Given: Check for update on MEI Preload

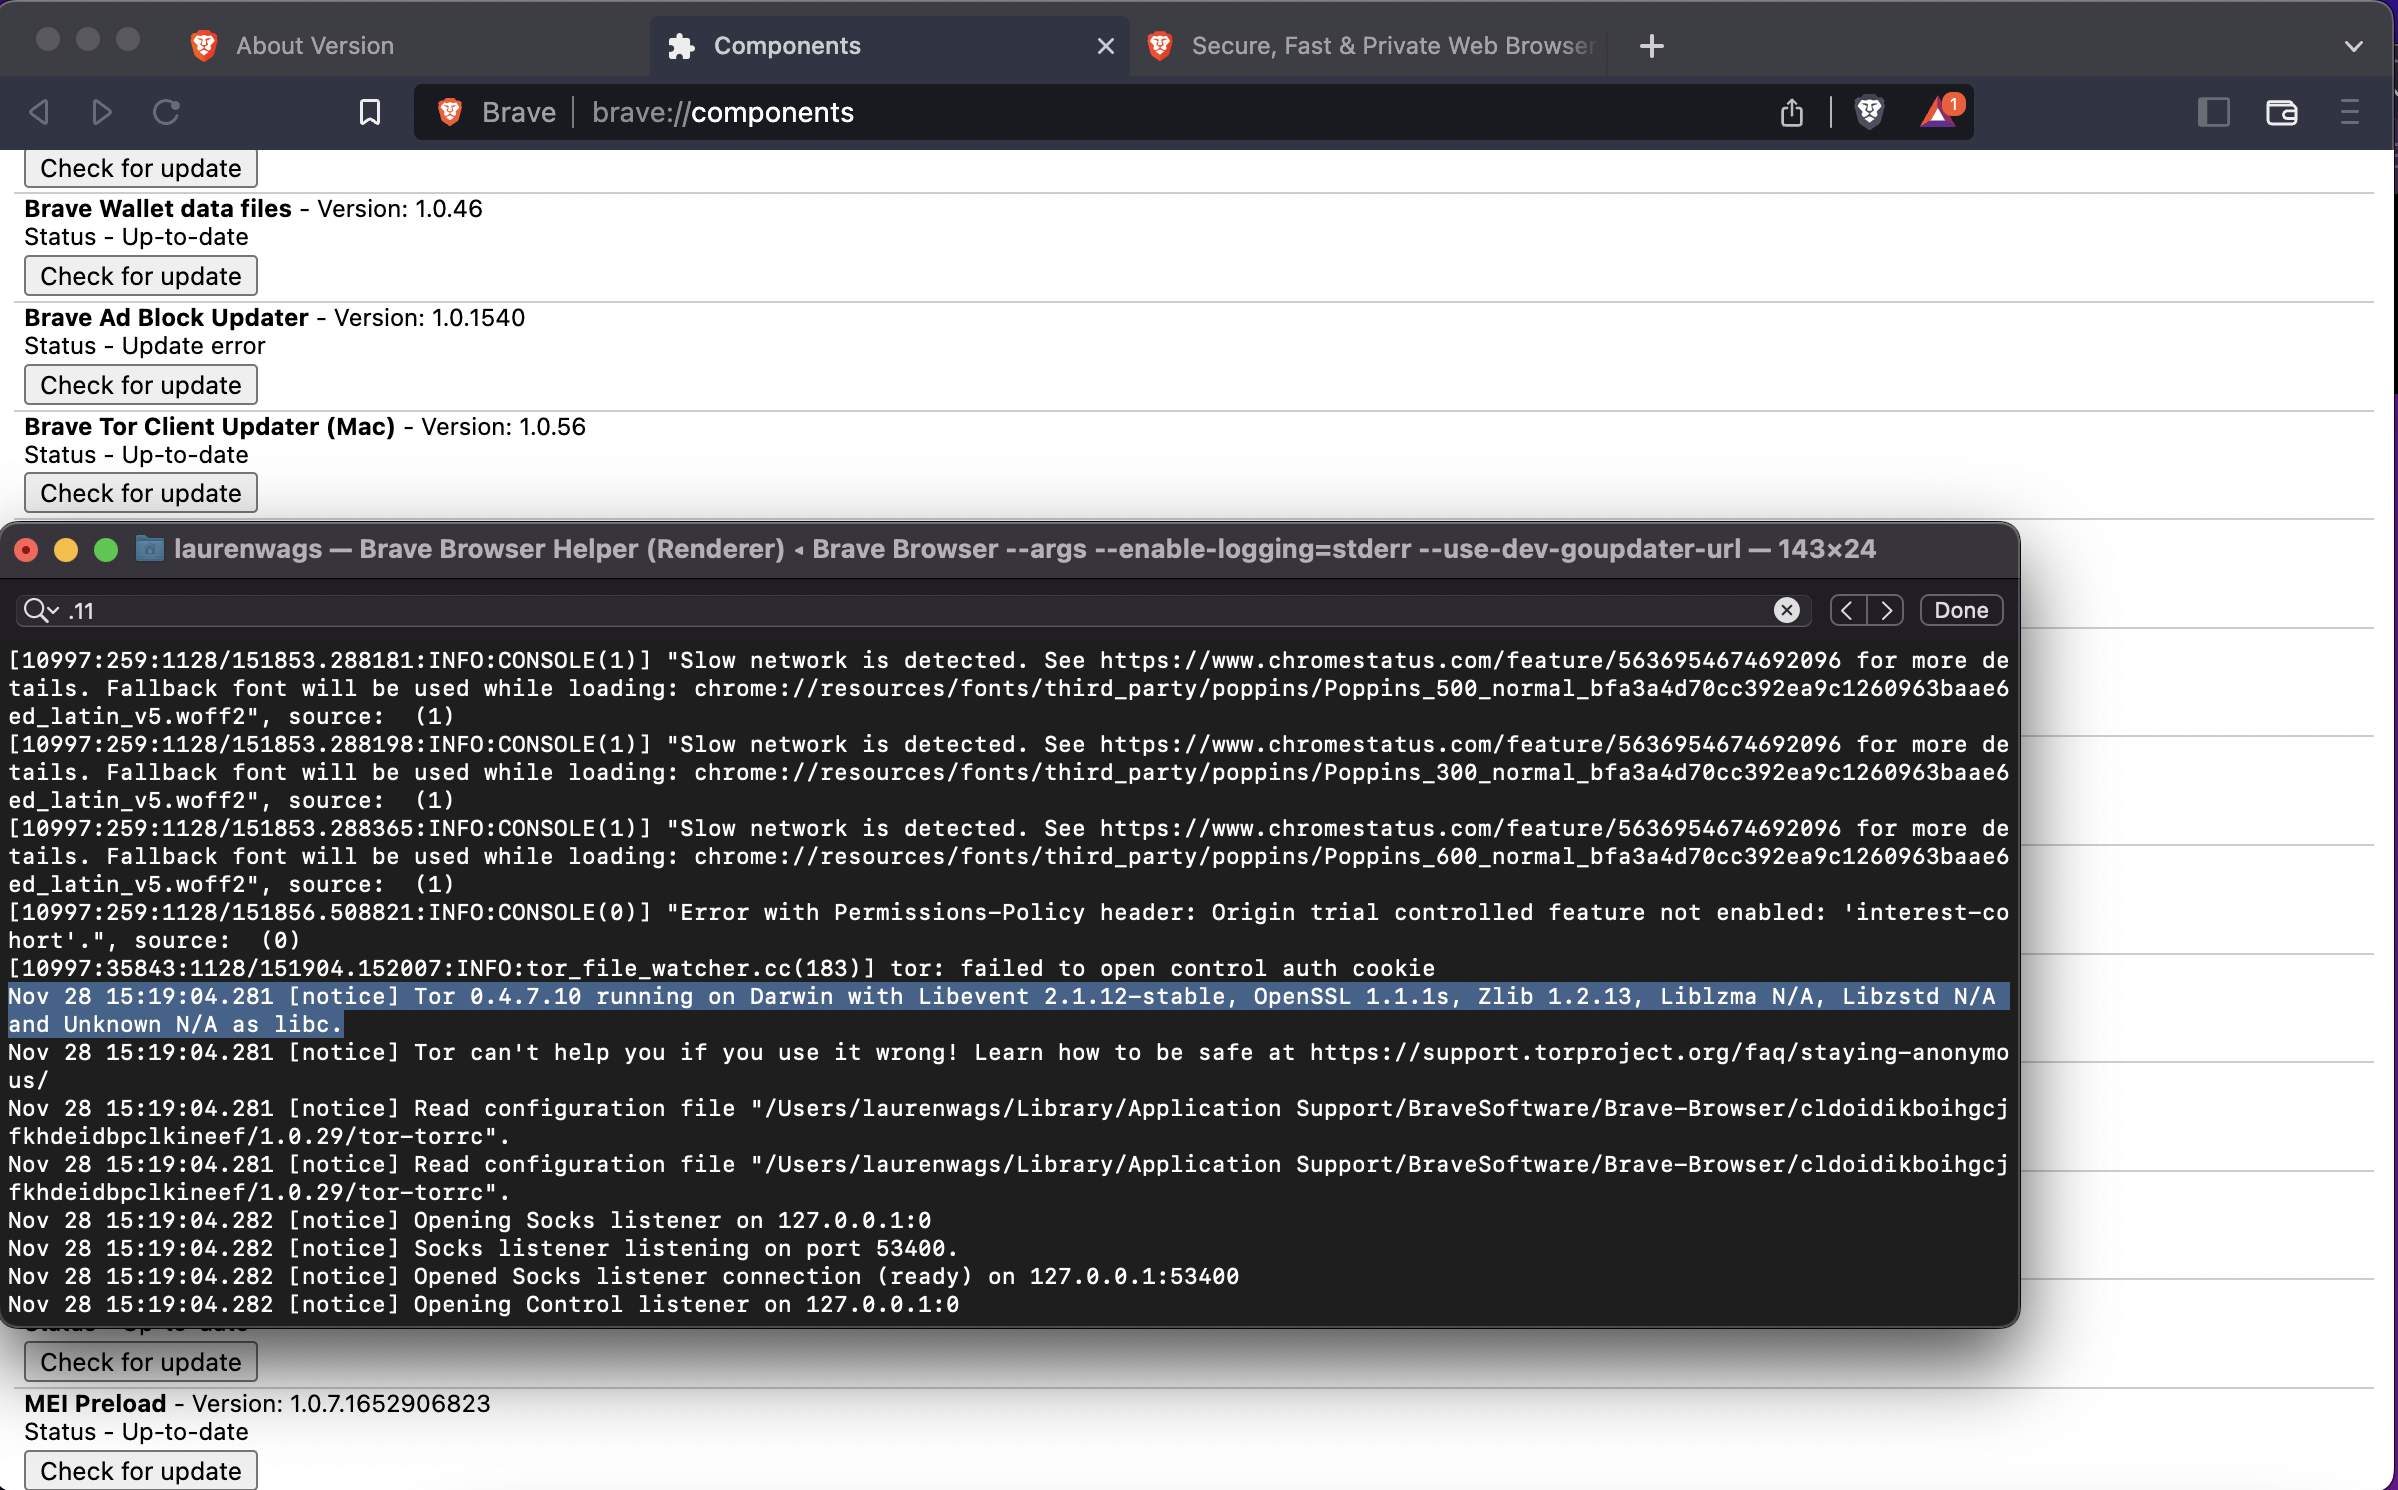Looking at the screenshot, I should click(x=140, y=1470).
